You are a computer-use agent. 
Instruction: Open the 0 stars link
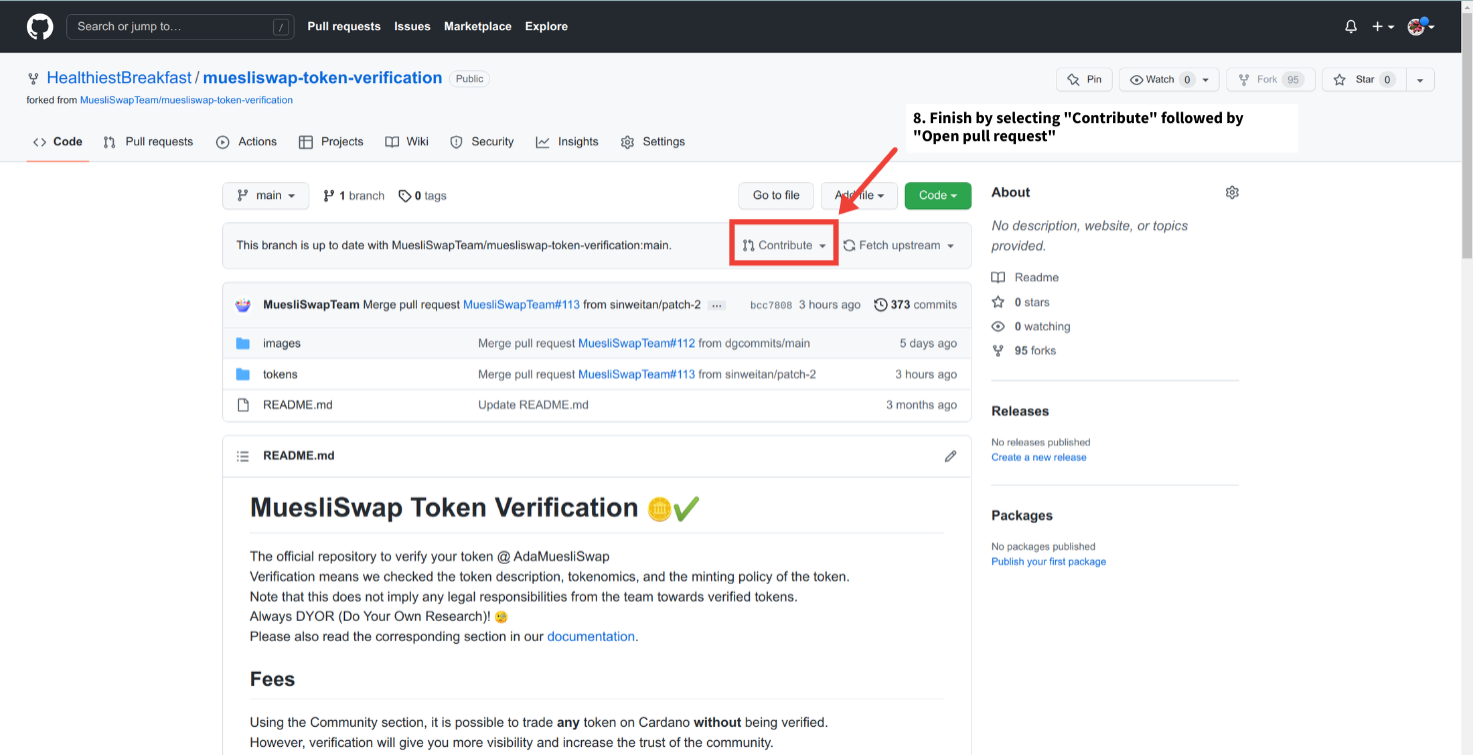click(1031, 302)
